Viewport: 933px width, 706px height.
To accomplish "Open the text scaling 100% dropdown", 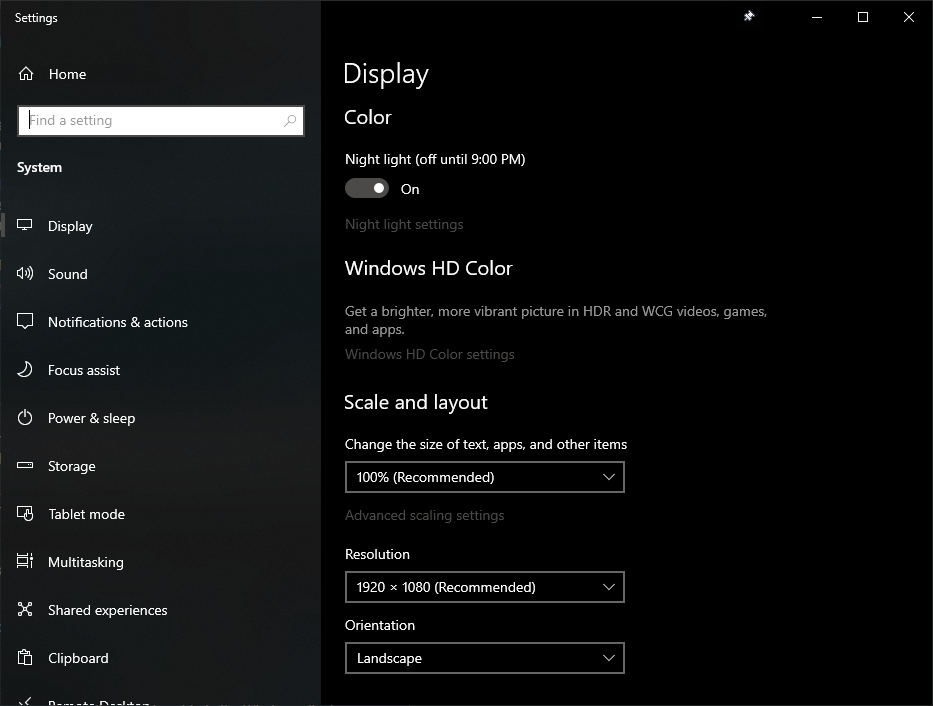I will 484,477.
